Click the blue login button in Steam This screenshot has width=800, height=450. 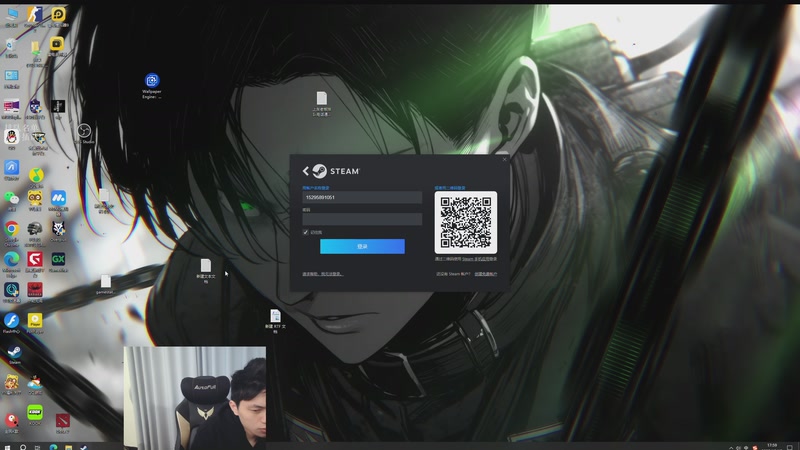click(362, 246)
